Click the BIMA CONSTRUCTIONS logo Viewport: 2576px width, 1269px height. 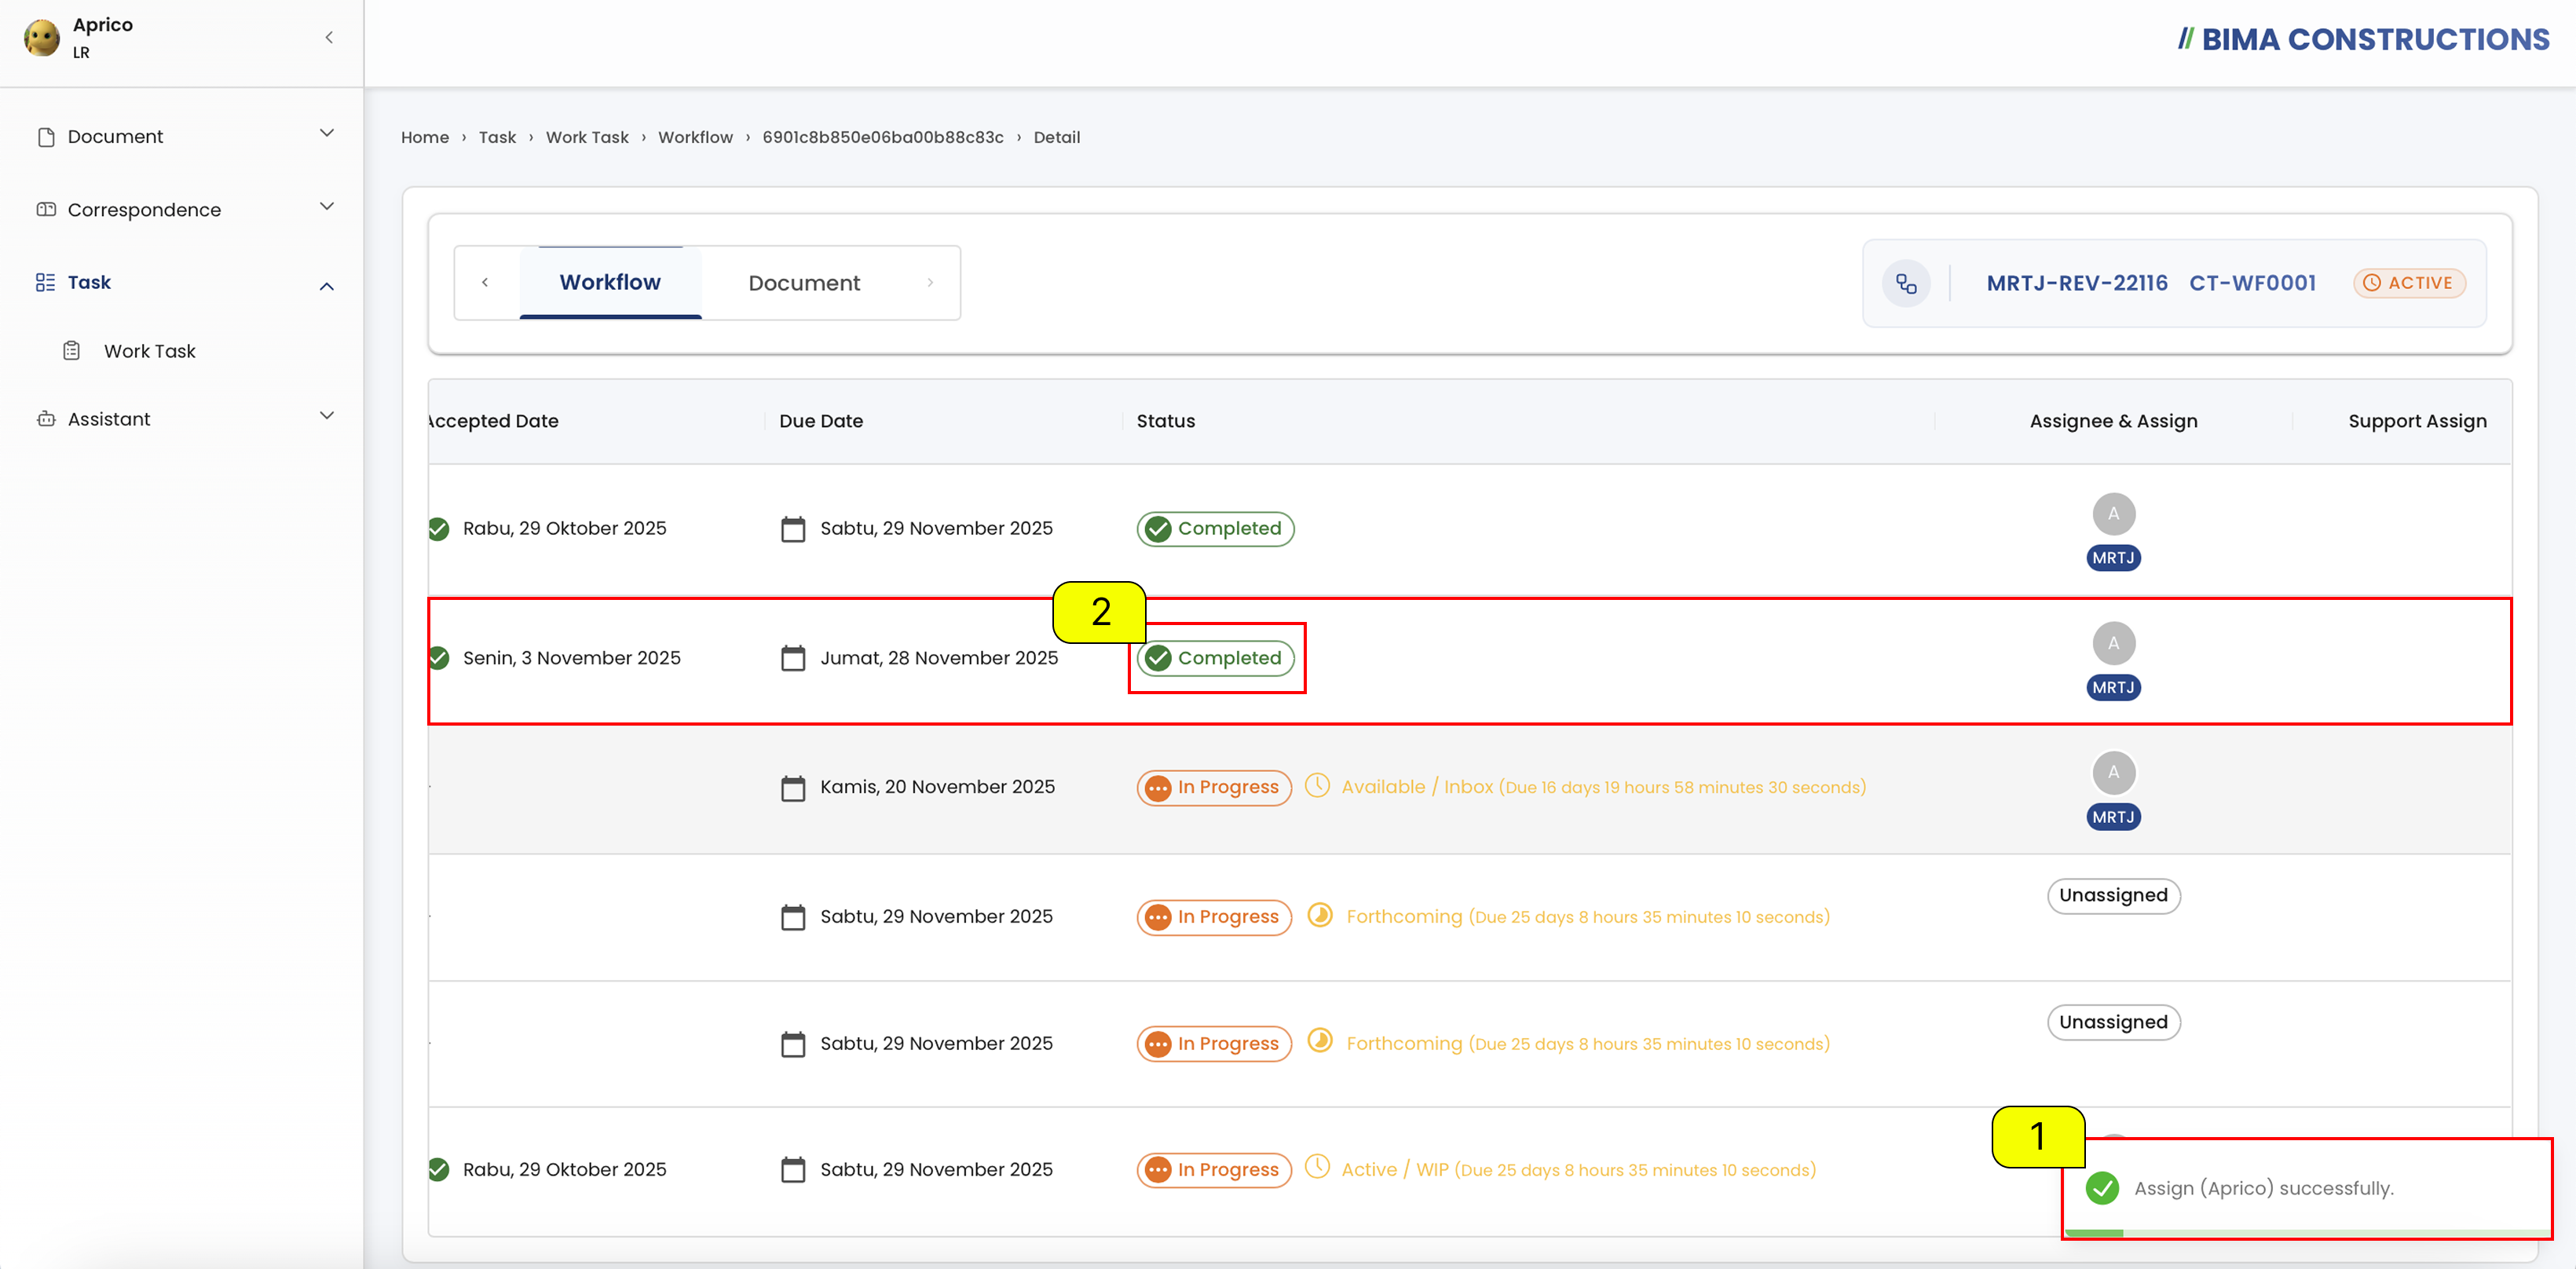coord(2363,39)
